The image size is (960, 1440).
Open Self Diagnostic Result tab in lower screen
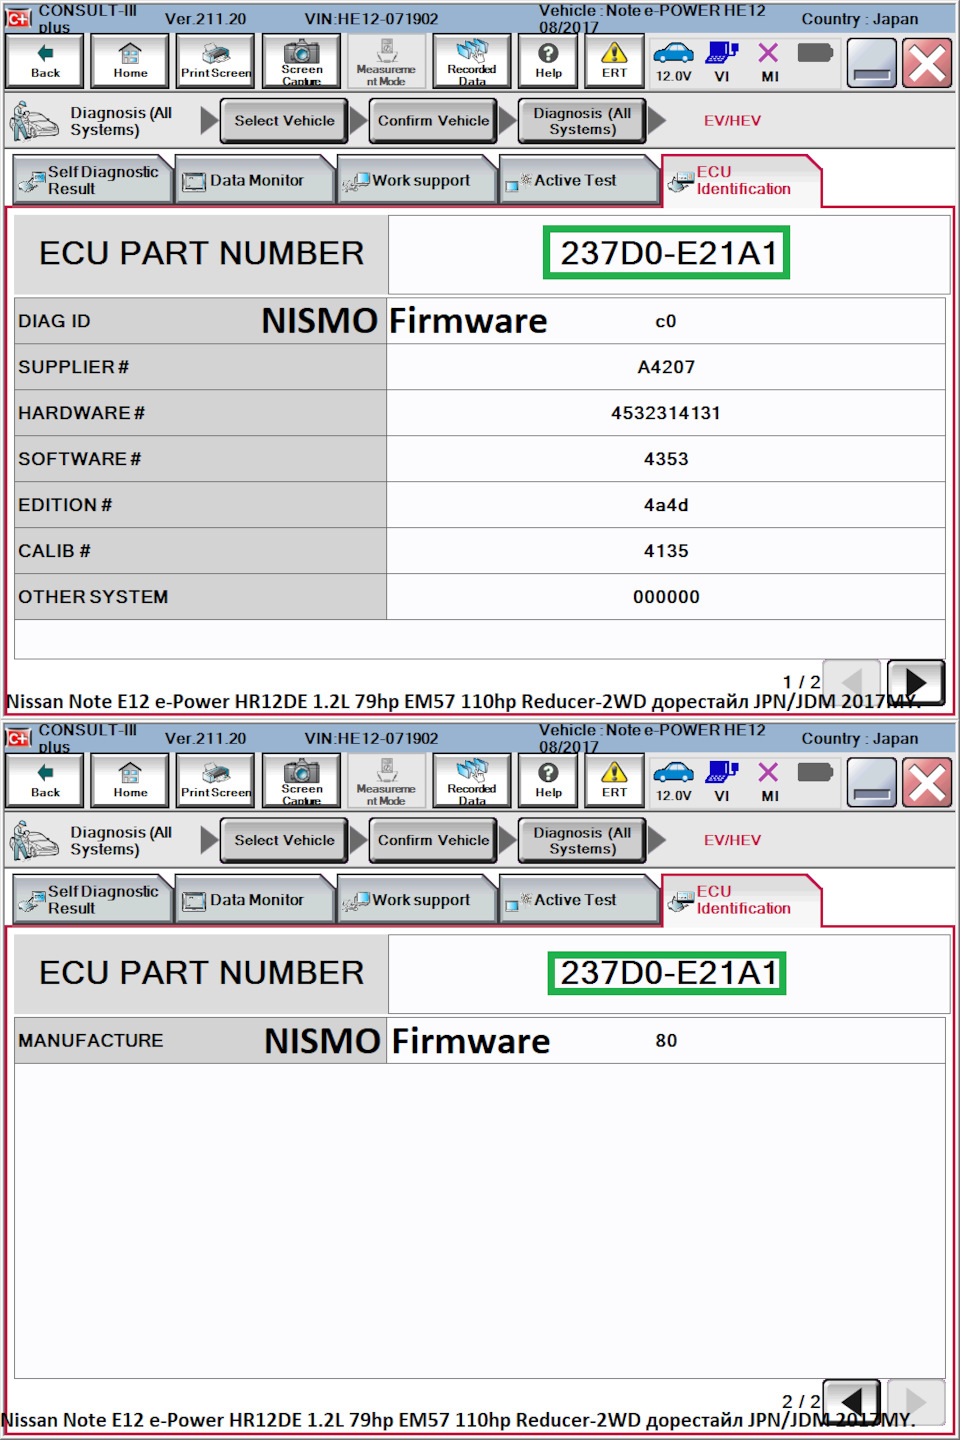pyautogui.click(x=93, y=900)
